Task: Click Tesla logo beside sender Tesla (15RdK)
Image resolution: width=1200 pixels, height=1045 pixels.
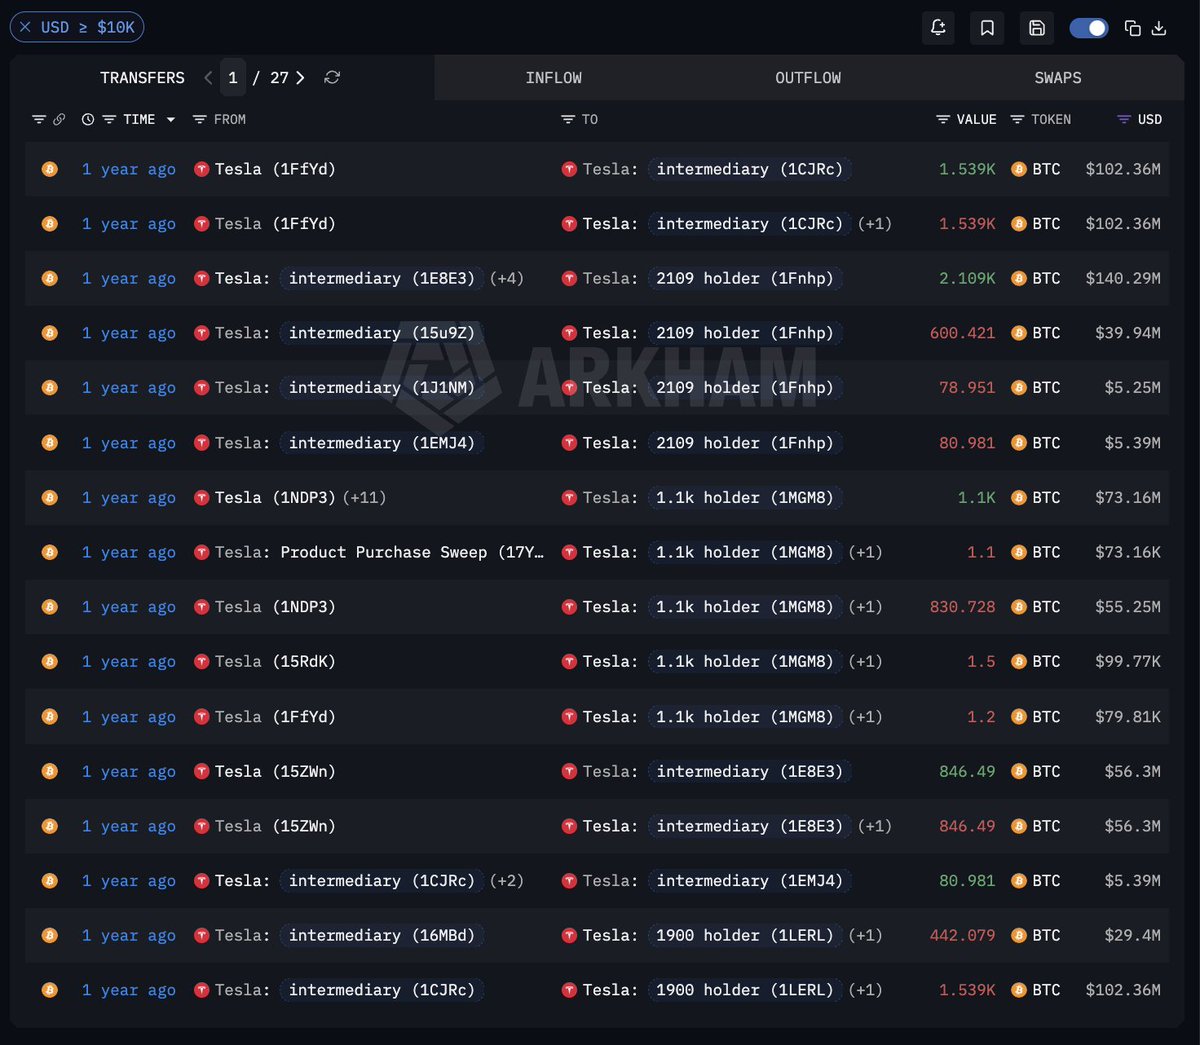Action: (x=201, y=661)
